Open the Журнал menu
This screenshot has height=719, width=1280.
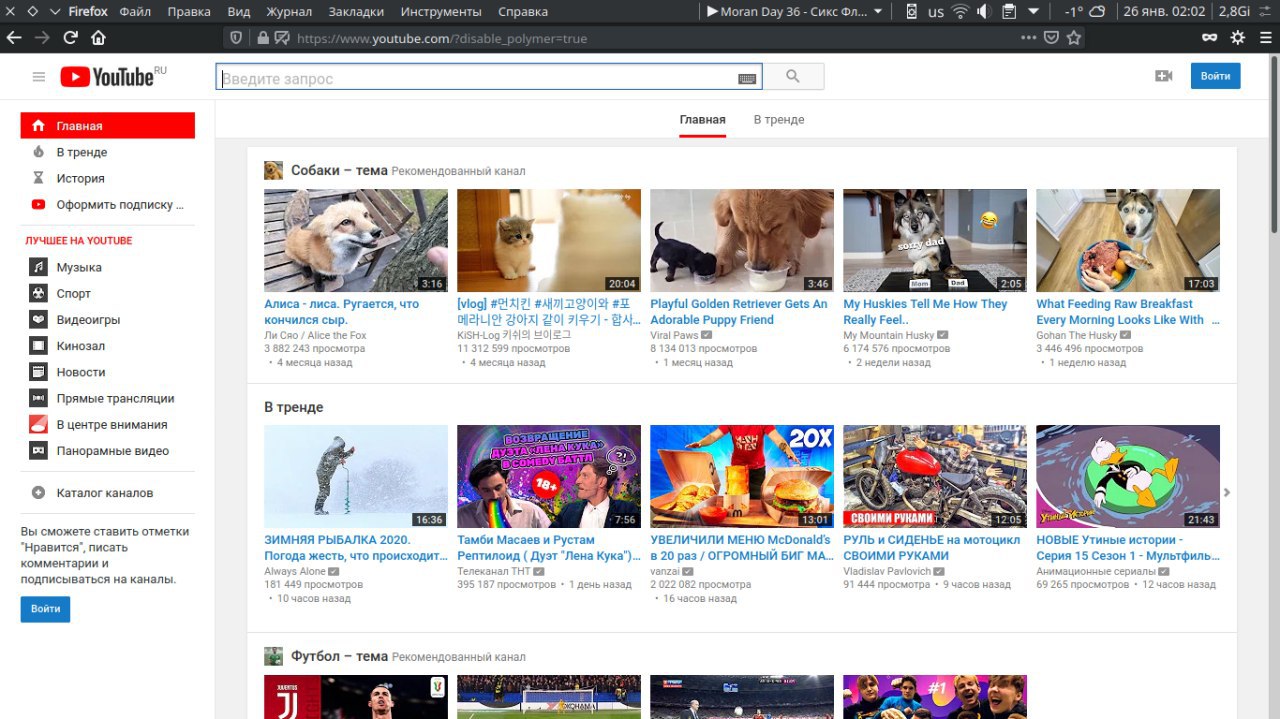coord(289,12)
